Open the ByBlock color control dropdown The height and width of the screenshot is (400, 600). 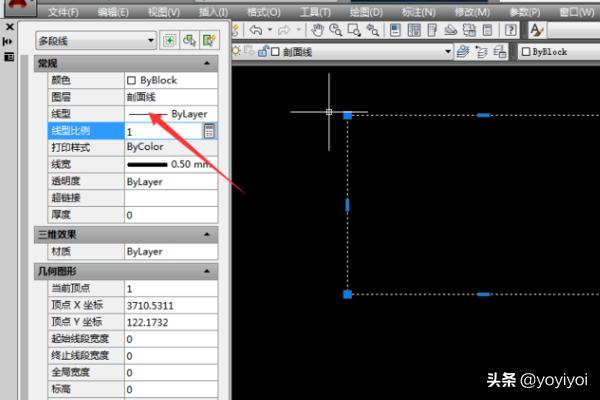(559, 52)
